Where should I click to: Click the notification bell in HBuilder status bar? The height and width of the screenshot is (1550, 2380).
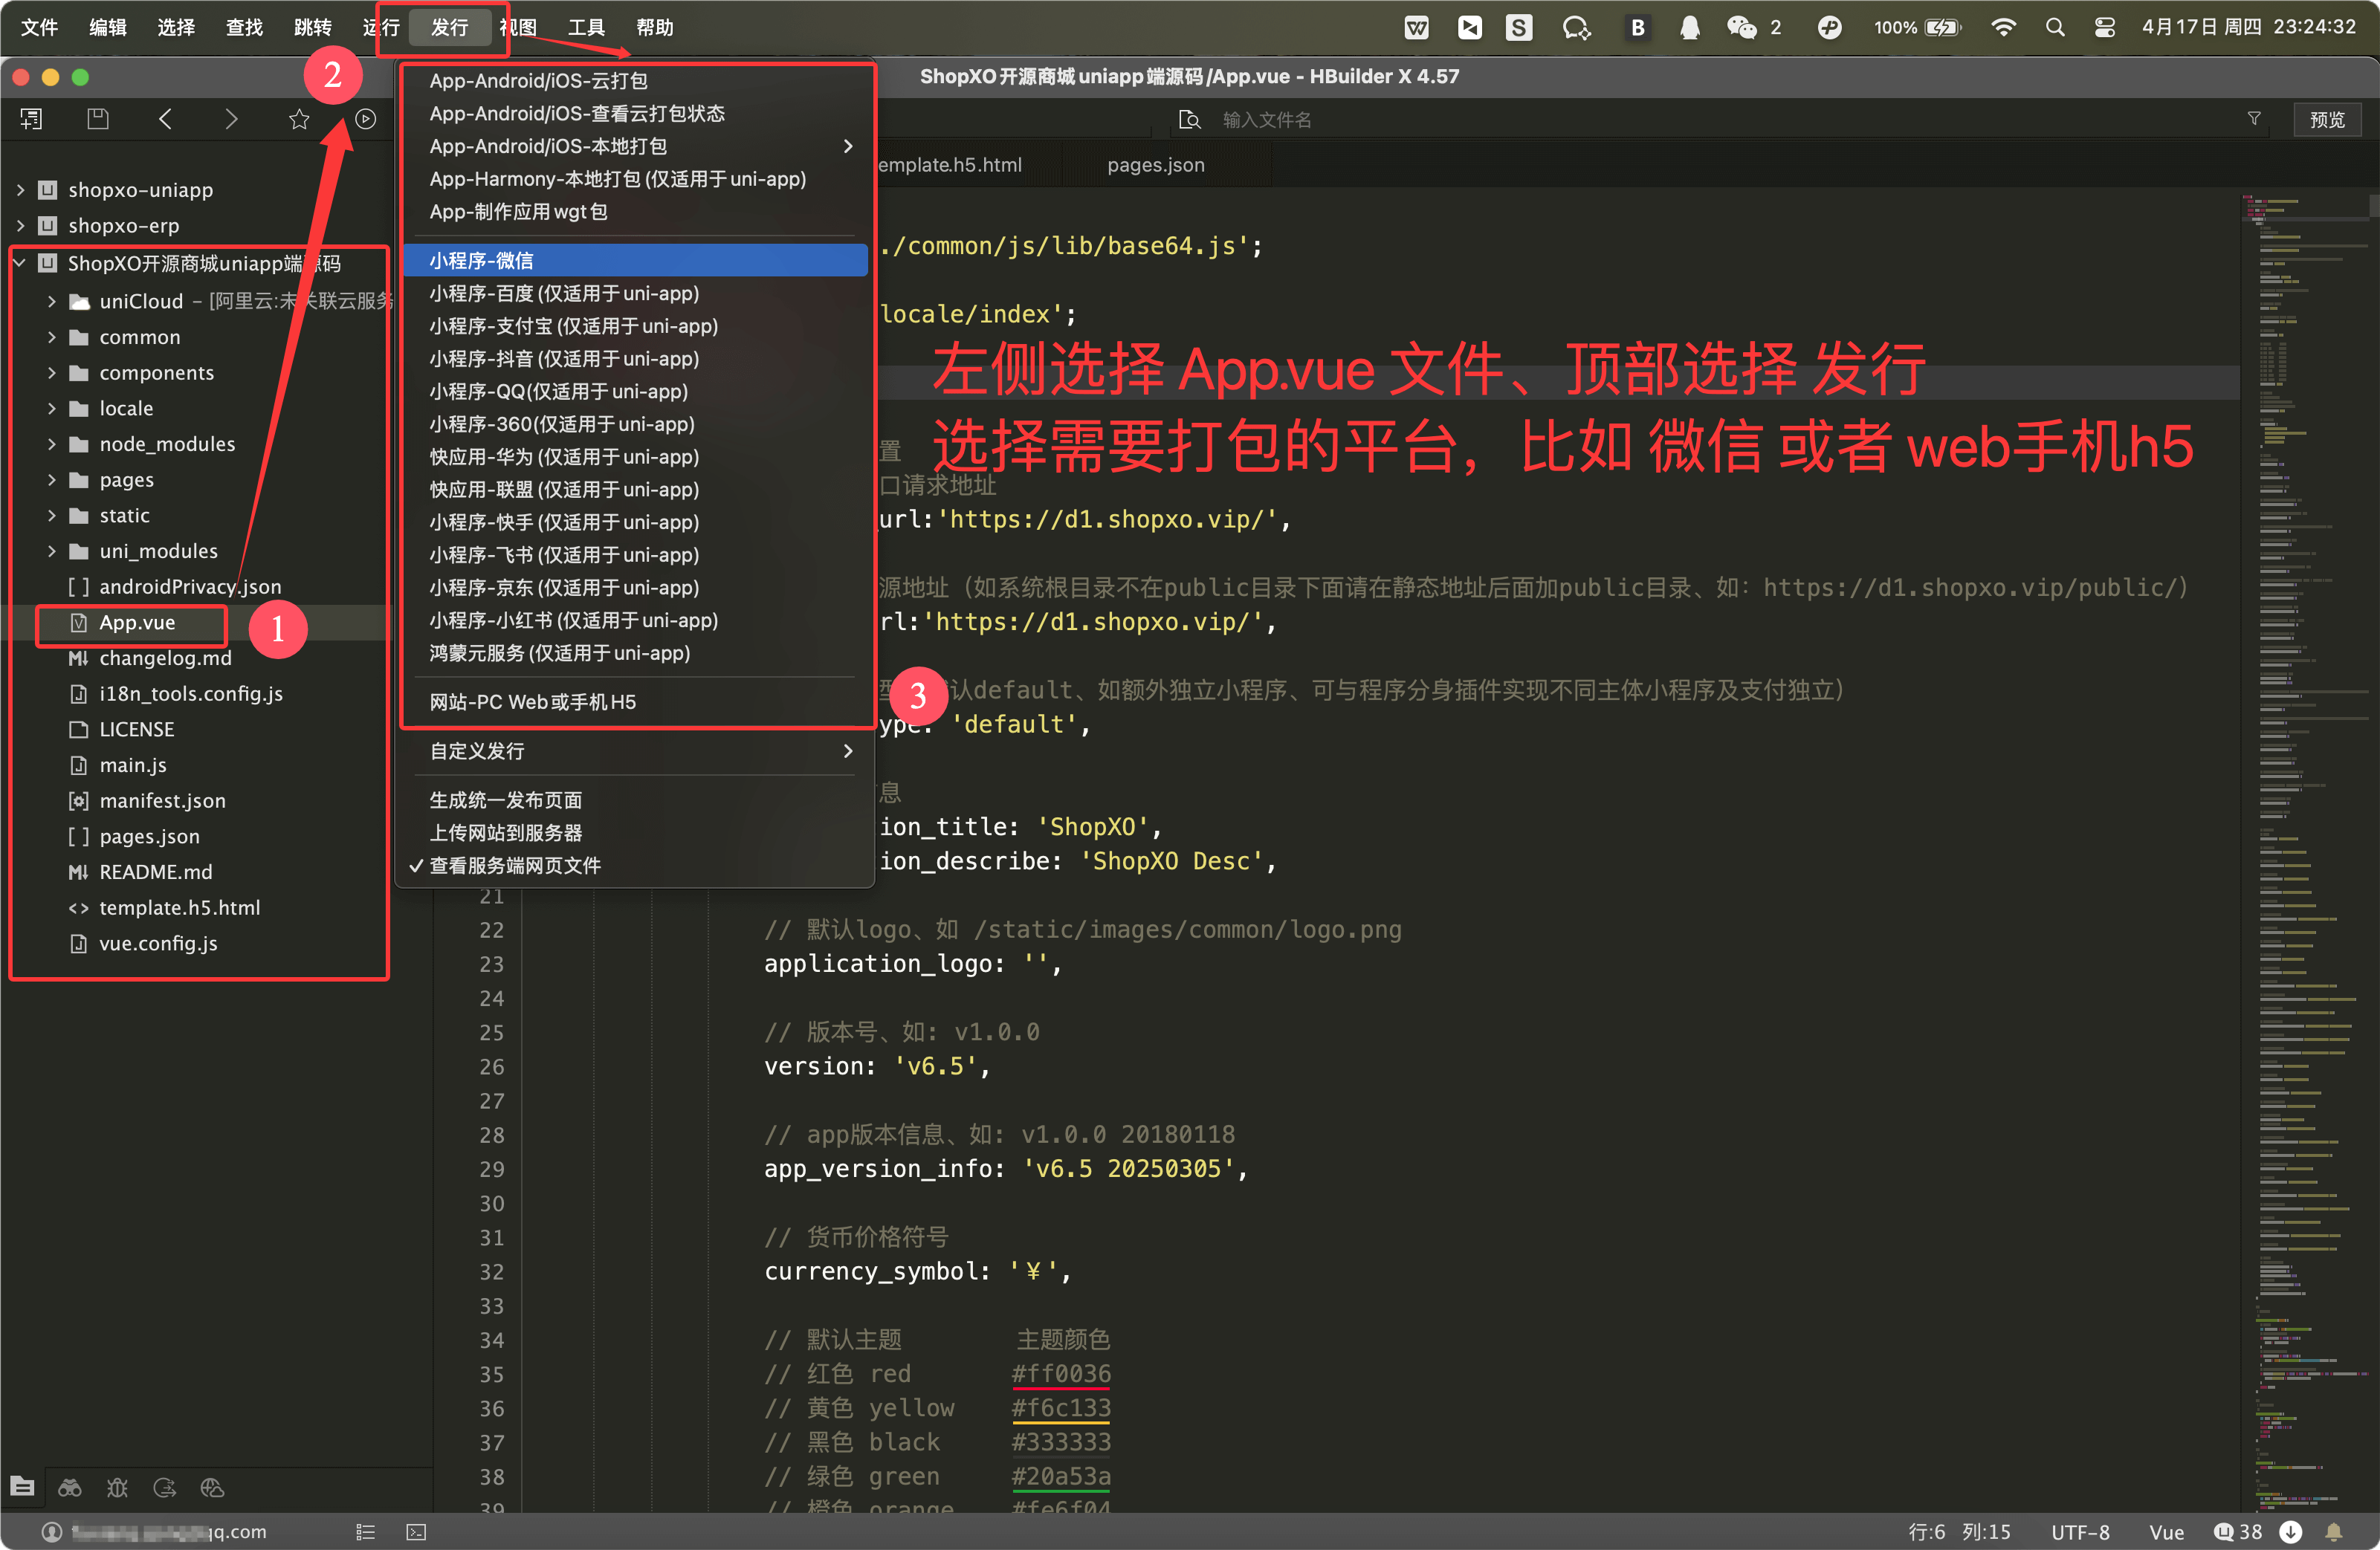tap(2334, 1531)
